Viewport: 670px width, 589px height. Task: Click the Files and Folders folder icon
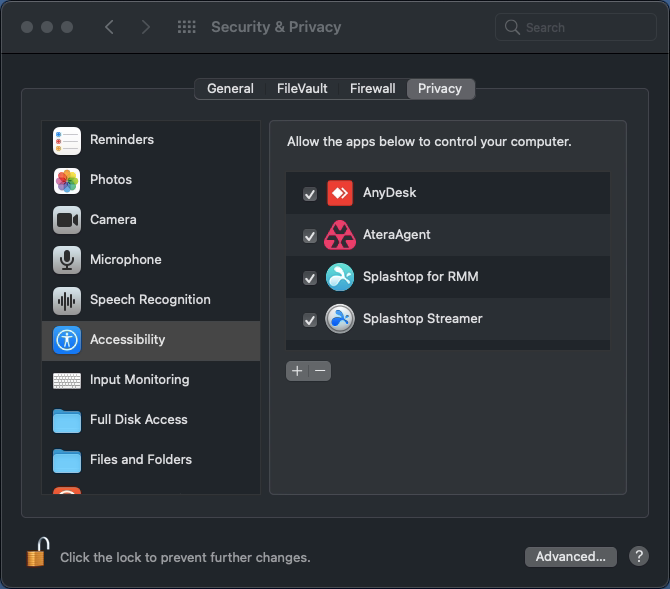(x=67, y=461)
